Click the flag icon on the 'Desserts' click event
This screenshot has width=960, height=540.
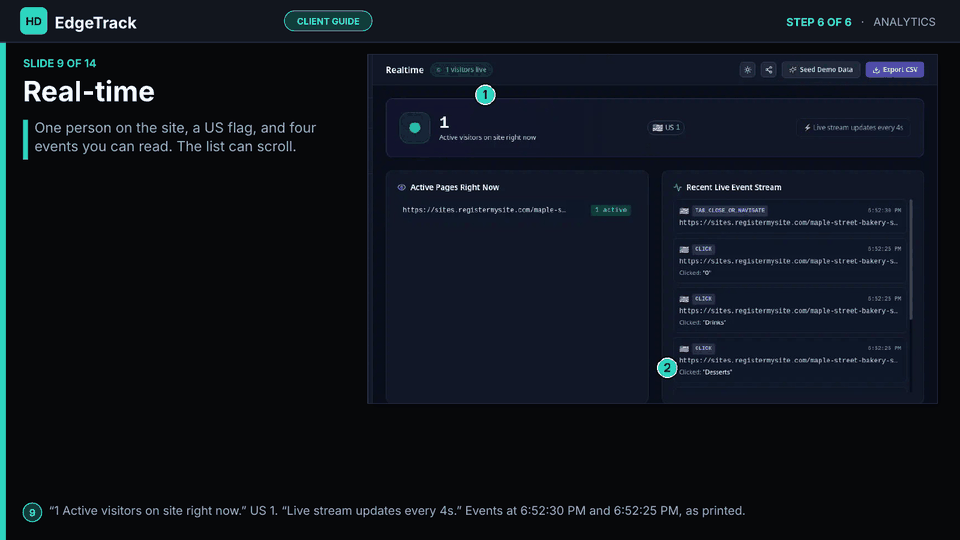684,349
